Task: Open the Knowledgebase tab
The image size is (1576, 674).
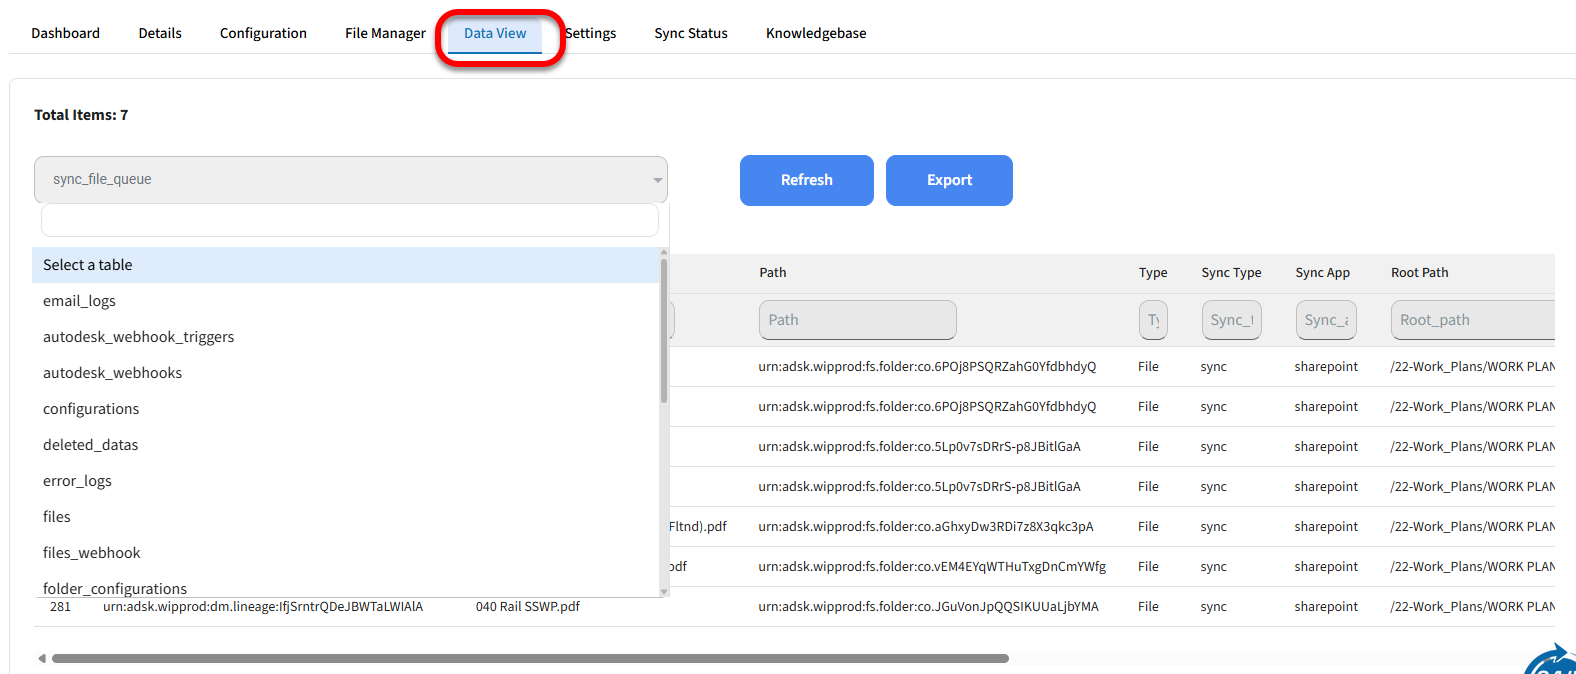Action: pos(816,33)
